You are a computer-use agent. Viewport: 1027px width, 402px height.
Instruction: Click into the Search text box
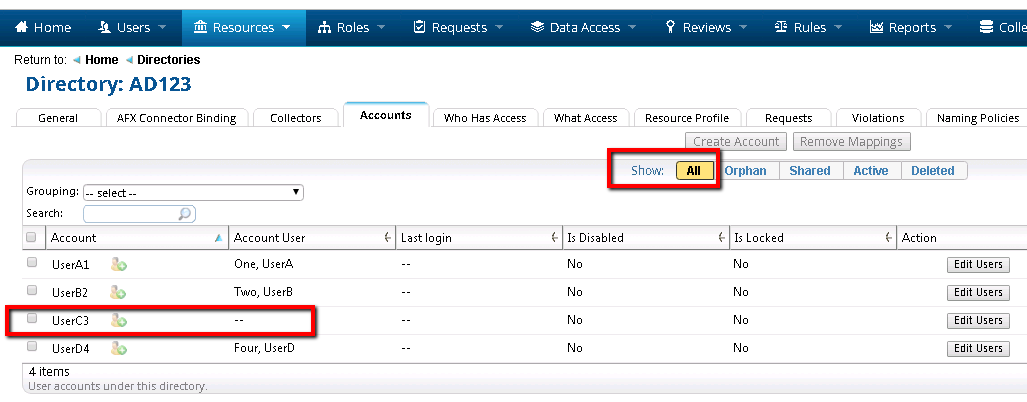[x=130, y=214]
